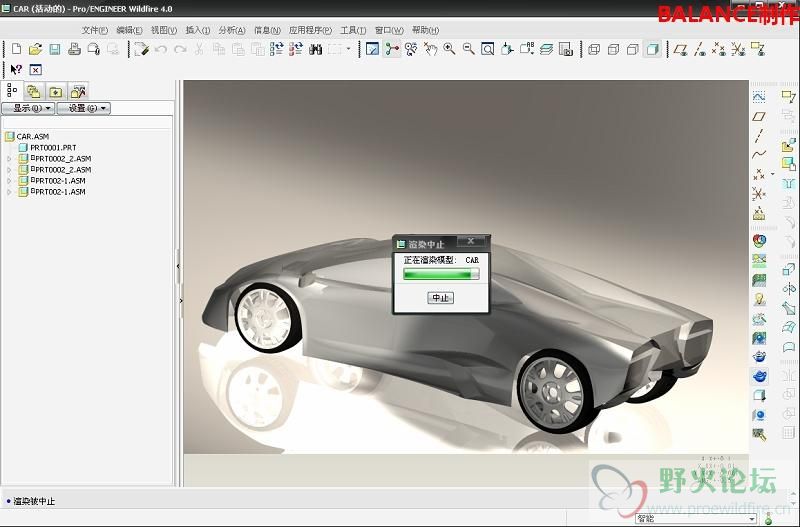Click the context-sensitive help arrow icon

[x=16, y=69]
